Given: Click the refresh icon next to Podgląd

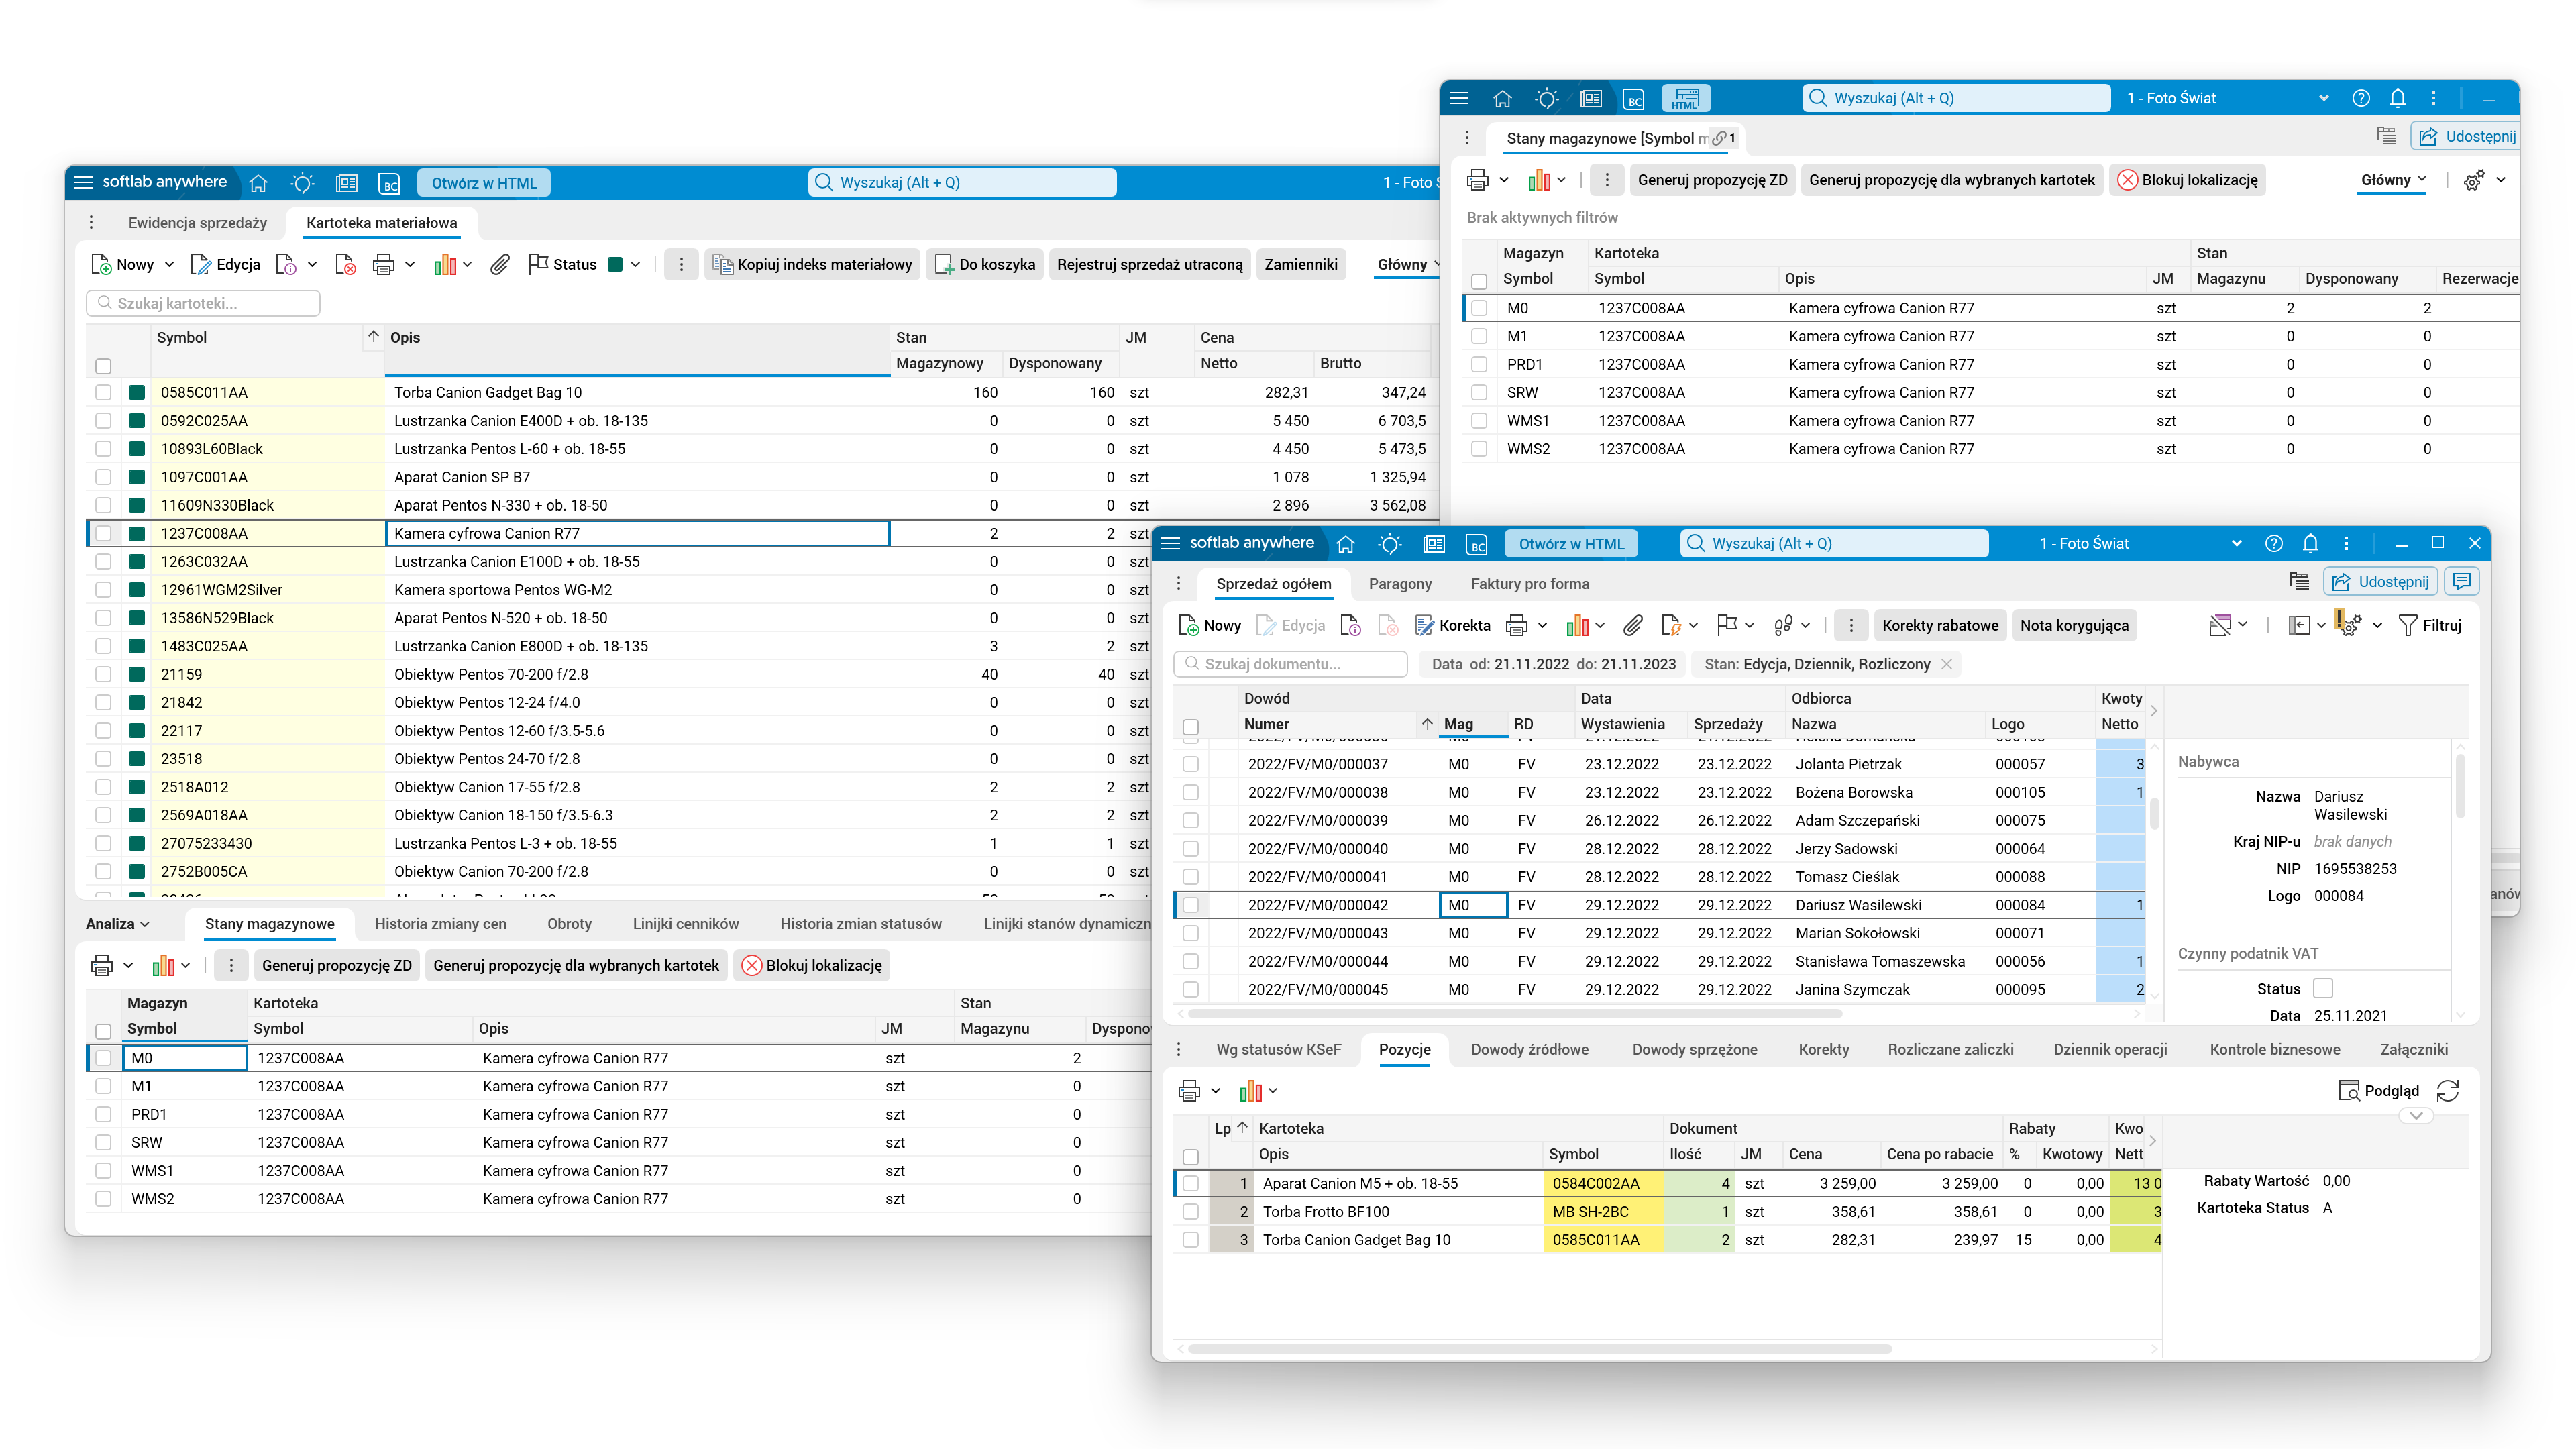Looking at the screenshot, I should 2448,1091.
